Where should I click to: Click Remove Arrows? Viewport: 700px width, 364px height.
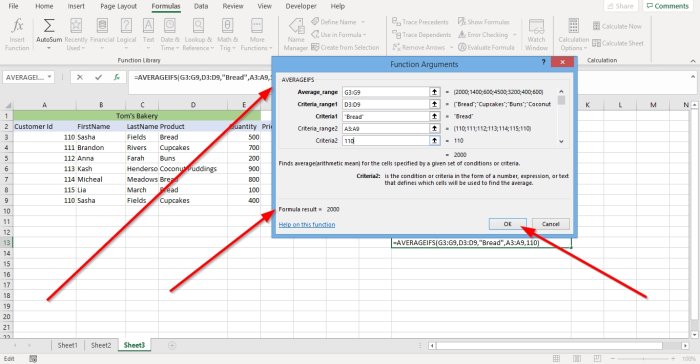coord(419,47)
